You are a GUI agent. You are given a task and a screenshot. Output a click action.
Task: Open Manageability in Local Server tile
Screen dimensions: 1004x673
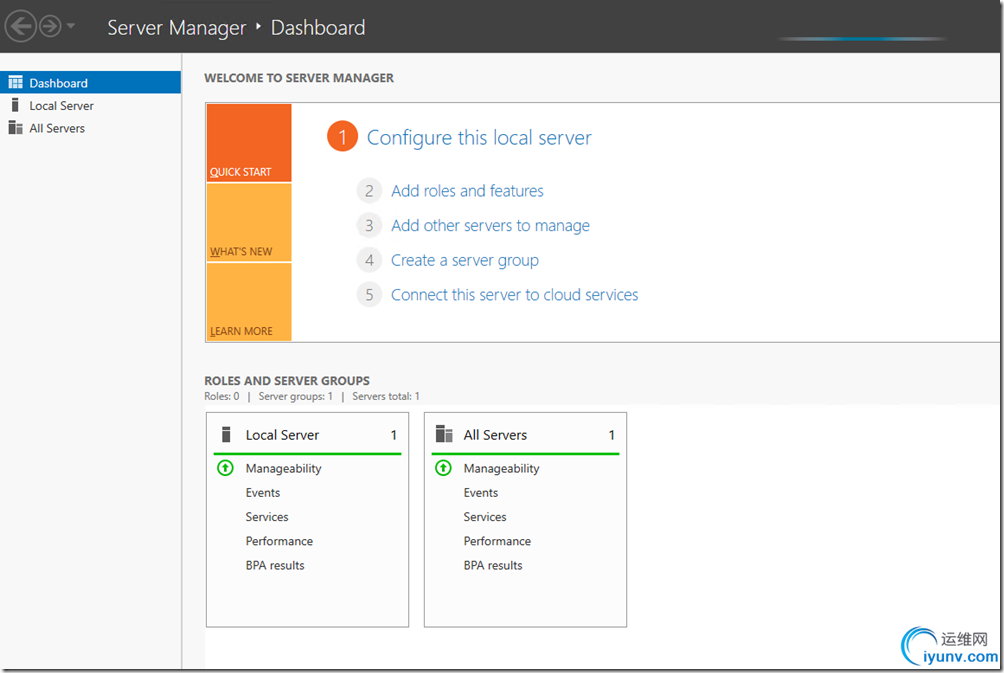[284, 468]
